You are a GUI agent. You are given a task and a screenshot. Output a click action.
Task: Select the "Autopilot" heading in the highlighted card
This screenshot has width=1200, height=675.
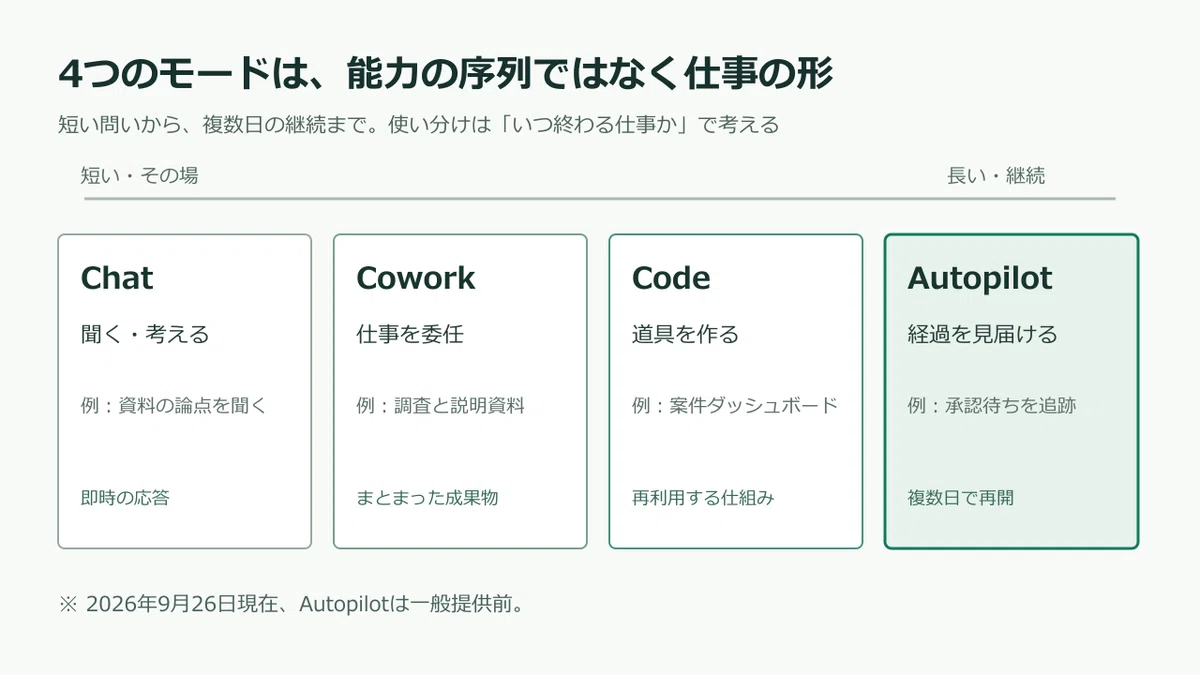(980, 279)
